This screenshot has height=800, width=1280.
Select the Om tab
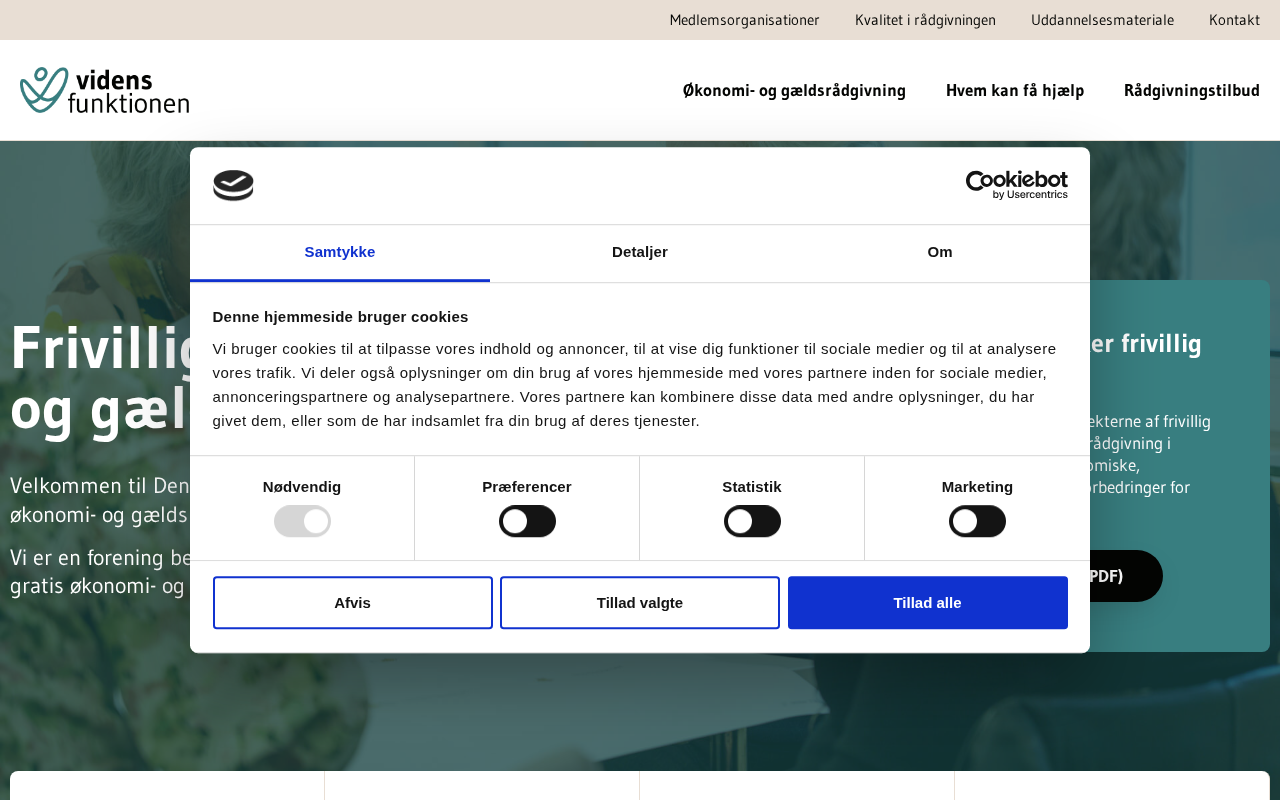(x=940, y=252)
